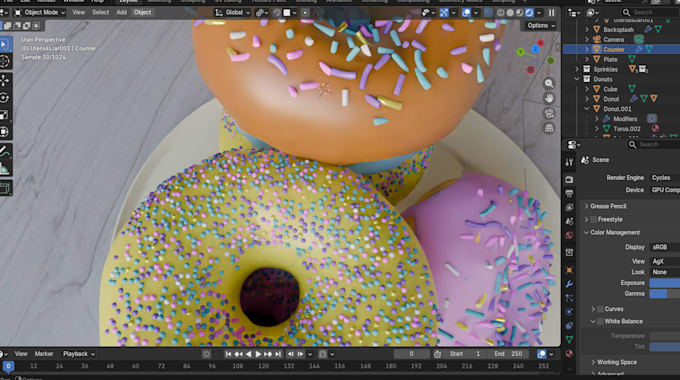Open the viewport Add menu

click(121, 13)
